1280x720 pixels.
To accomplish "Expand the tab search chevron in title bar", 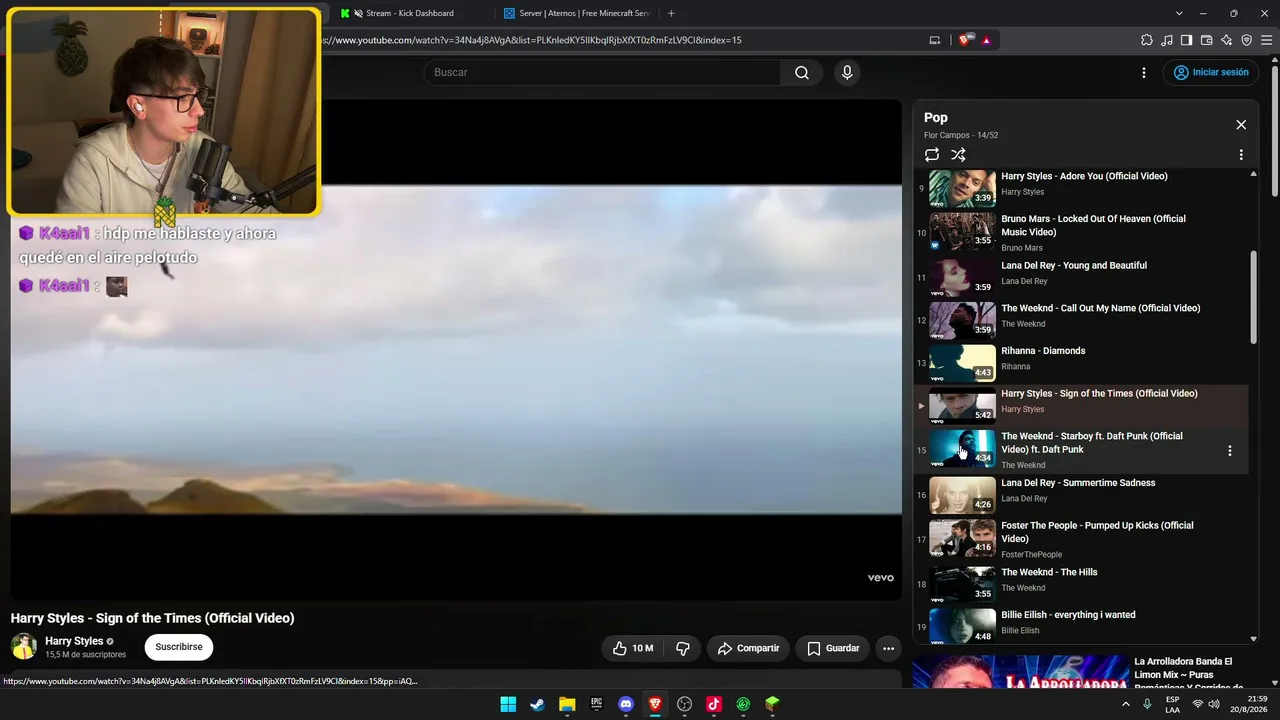I will 1179,13.
